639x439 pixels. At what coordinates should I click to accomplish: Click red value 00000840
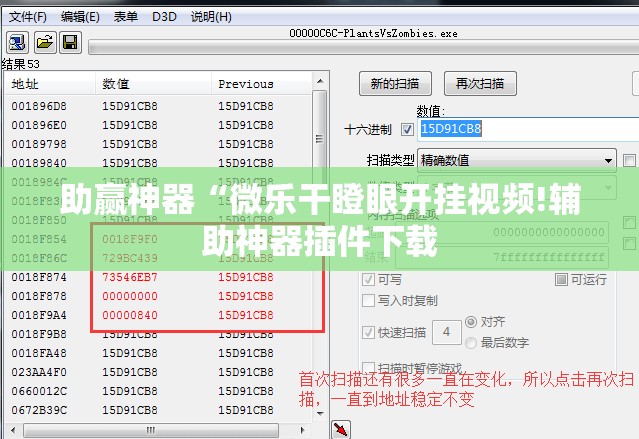(x=130, y=315)
